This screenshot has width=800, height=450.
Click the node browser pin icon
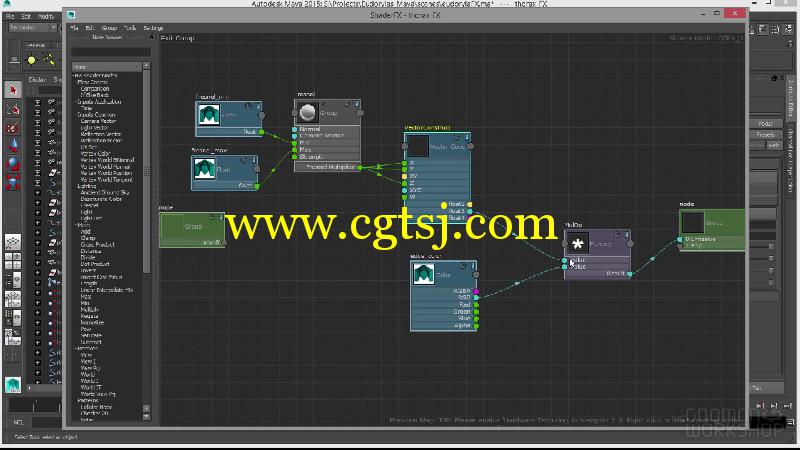pos(152,38)
